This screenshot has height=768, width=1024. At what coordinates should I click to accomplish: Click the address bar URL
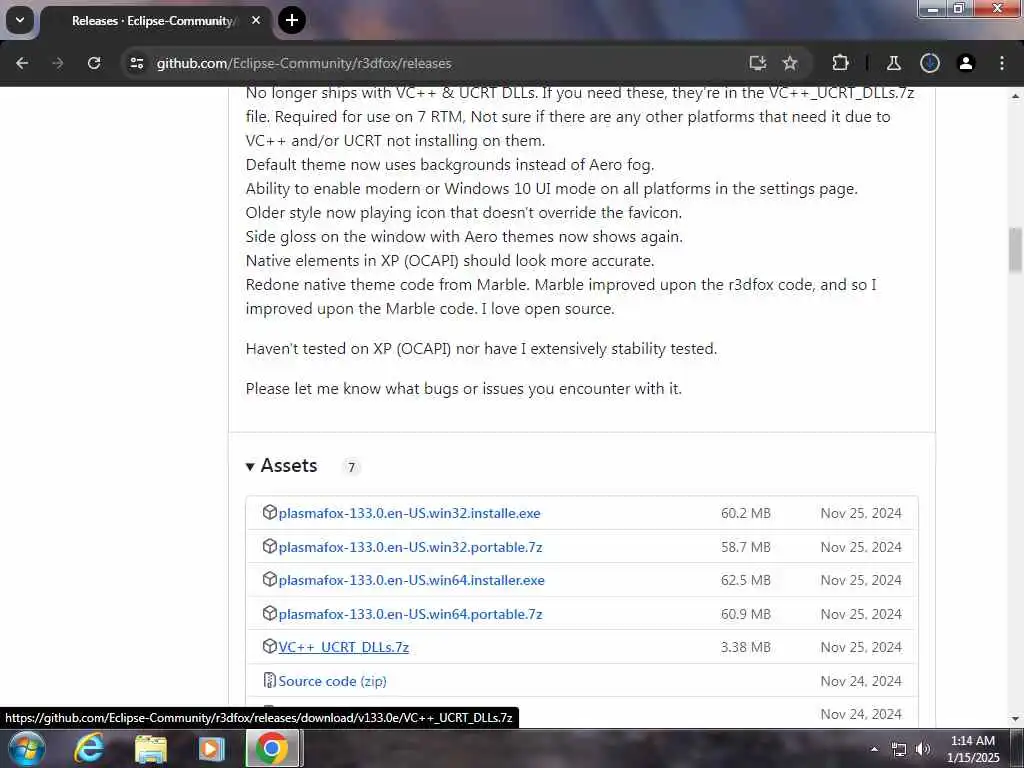coord(304,63)
